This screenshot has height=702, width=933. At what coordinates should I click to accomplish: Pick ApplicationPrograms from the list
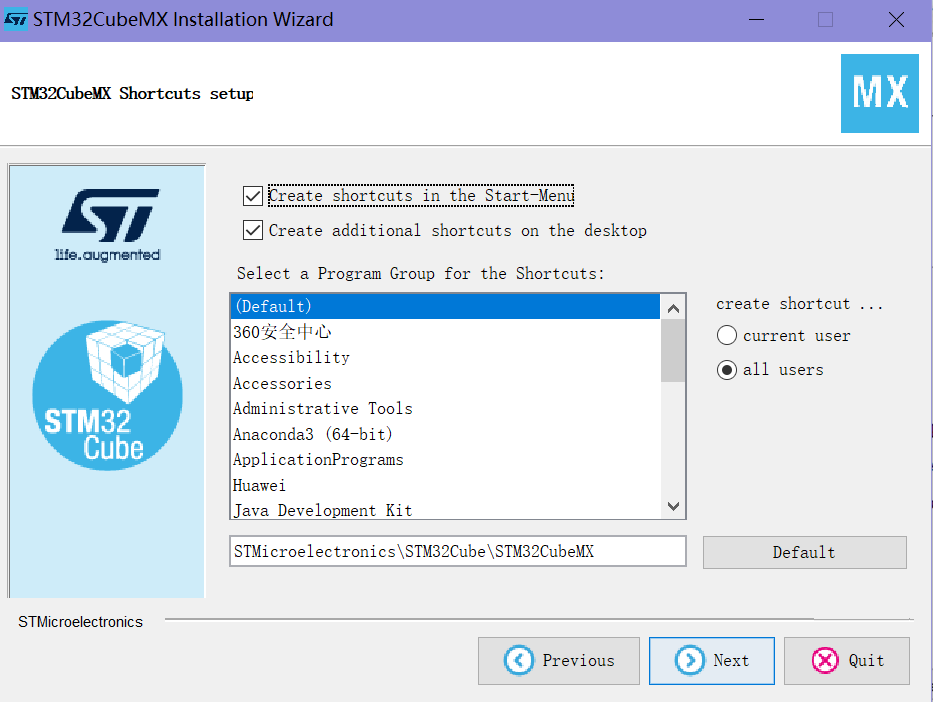(x=445, y=460)
